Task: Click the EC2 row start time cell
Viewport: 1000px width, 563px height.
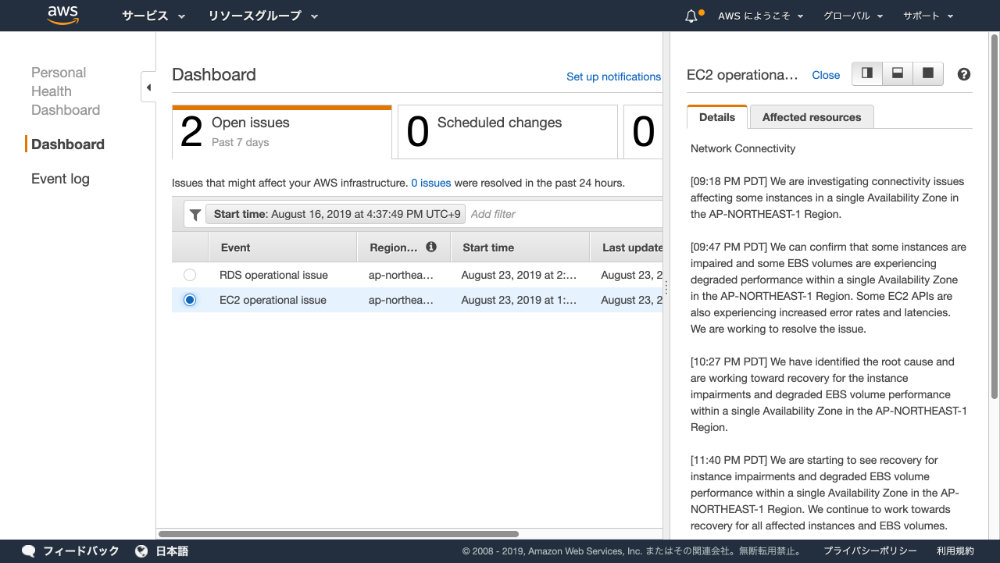Action: pos(518,300)
